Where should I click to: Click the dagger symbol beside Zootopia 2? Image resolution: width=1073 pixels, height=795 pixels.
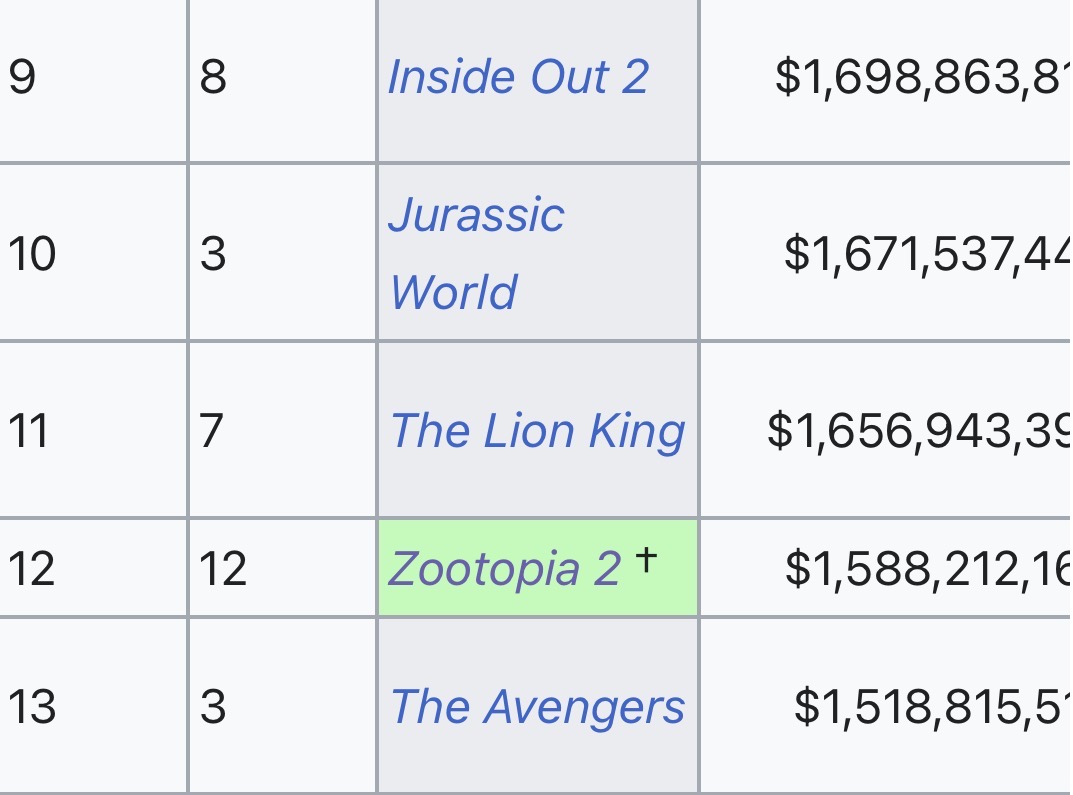pos(647,561)
